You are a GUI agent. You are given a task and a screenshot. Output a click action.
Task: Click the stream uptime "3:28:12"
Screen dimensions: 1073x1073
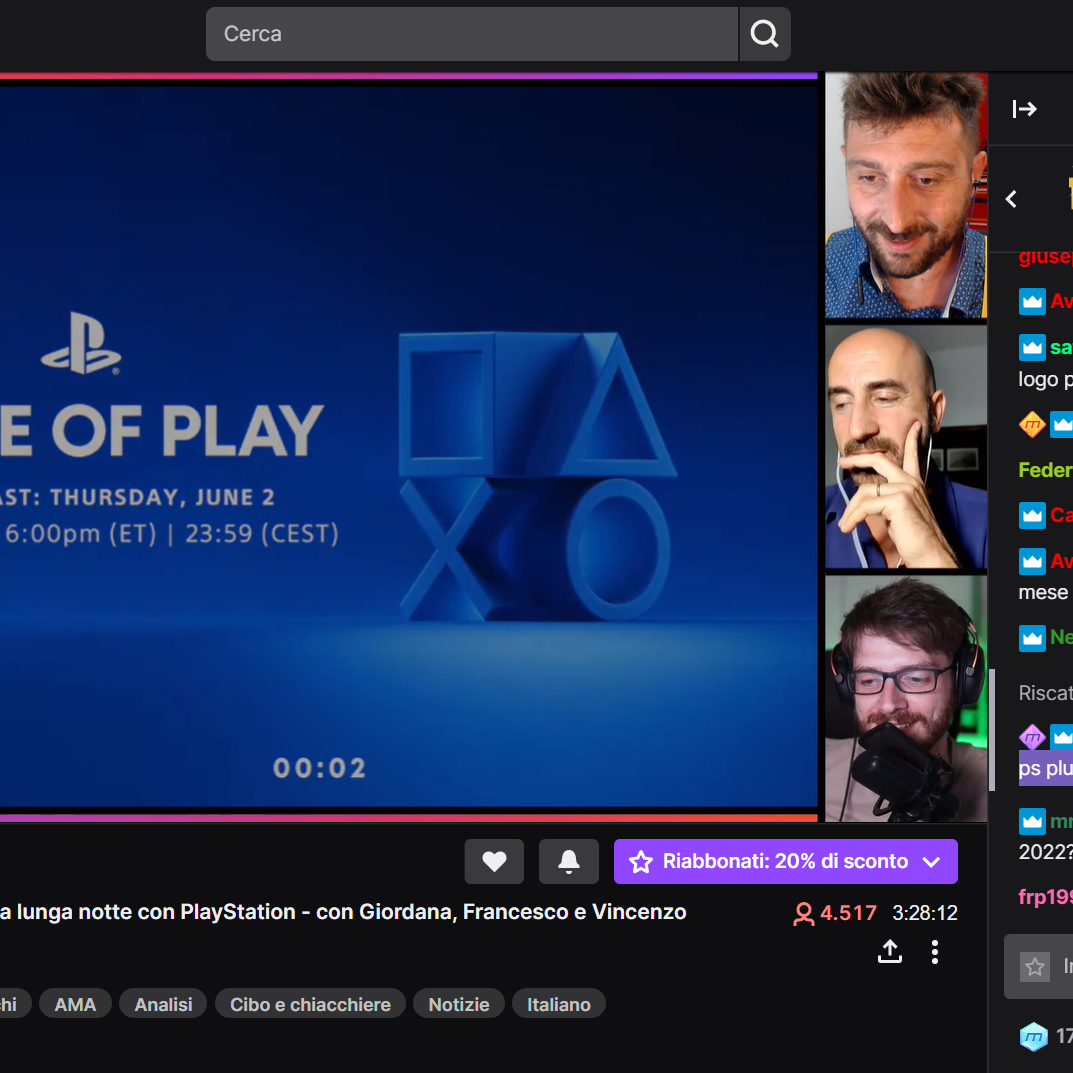pyautogui.click(x=925, y=913)
